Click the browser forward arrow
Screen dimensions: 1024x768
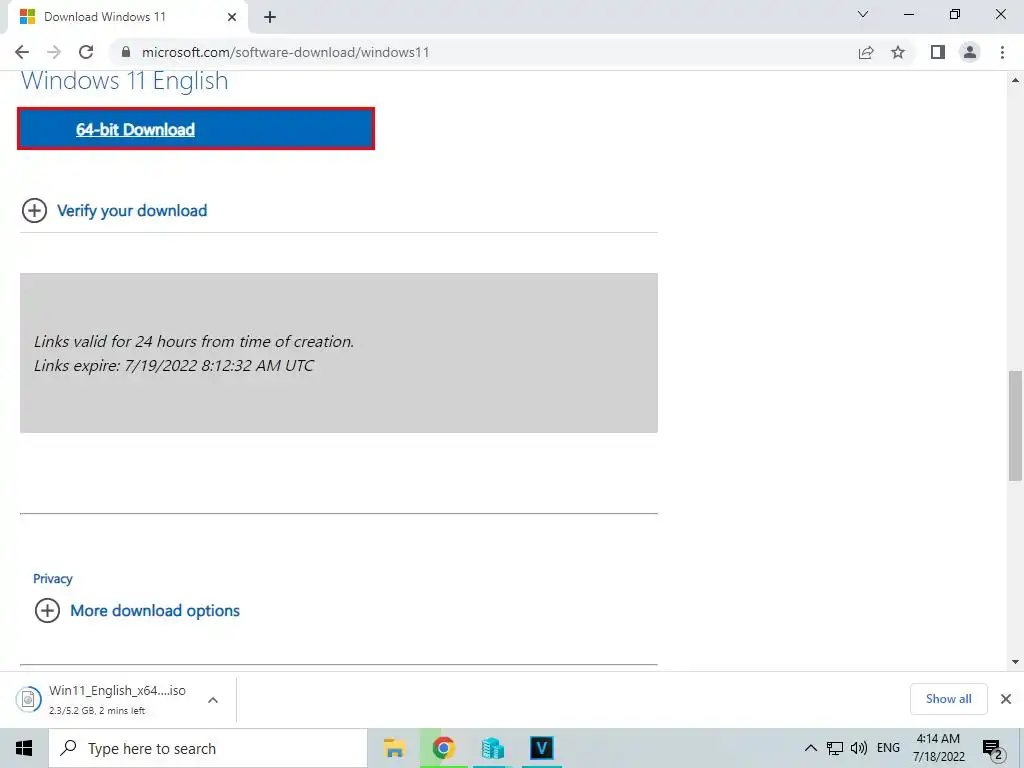click(54, 52)
